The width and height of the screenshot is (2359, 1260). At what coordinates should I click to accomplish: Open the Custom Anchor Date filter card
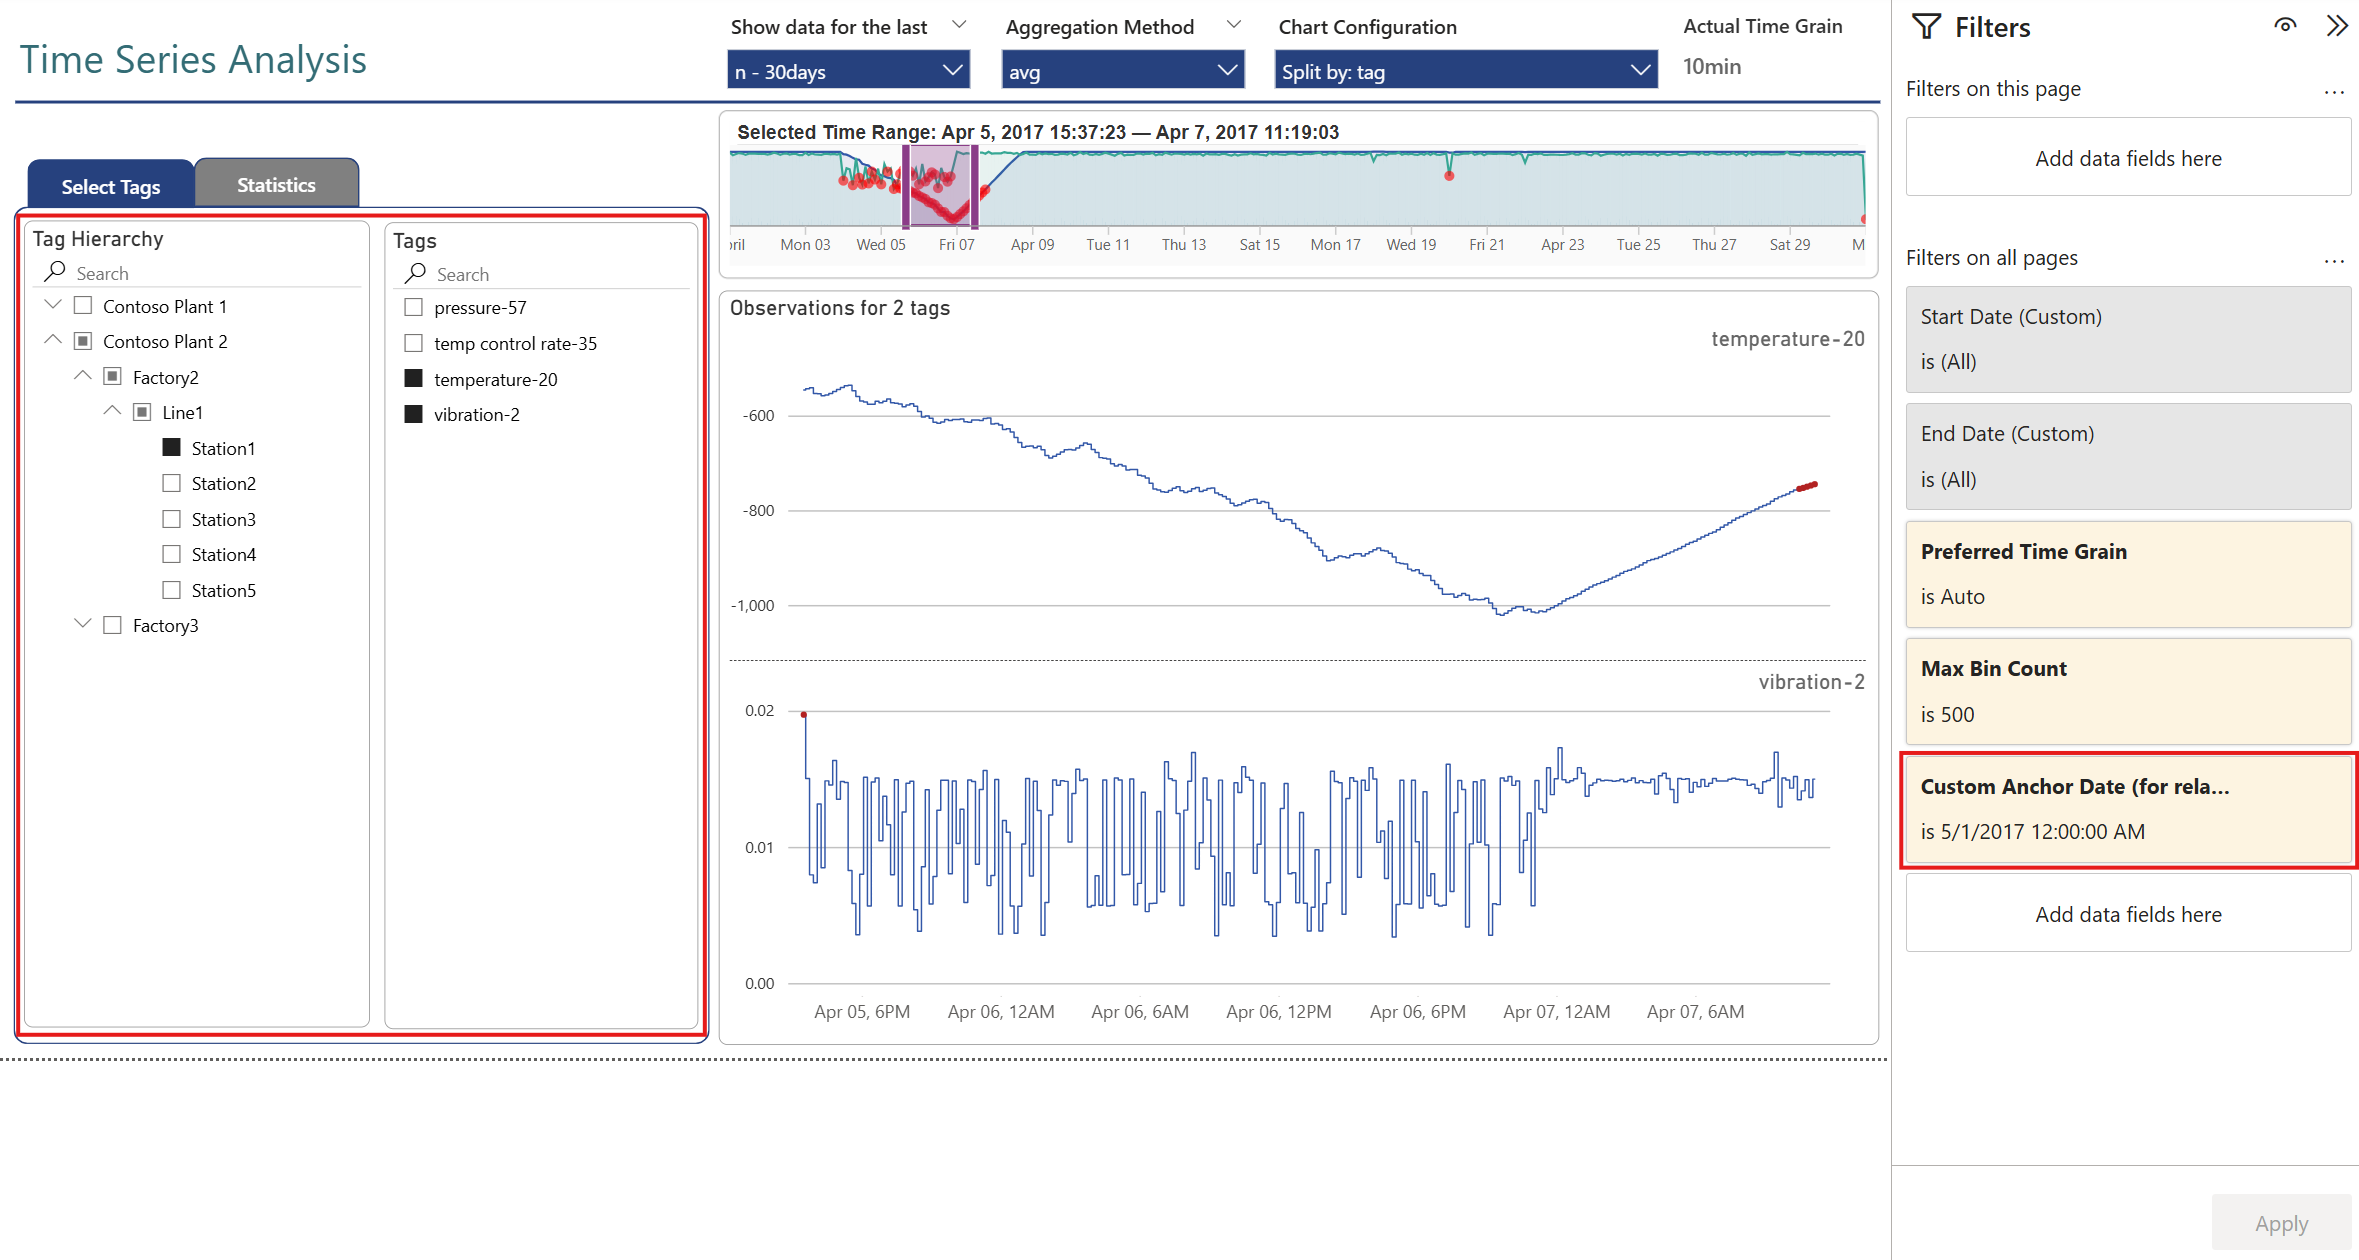click(x=2128, y=809)
